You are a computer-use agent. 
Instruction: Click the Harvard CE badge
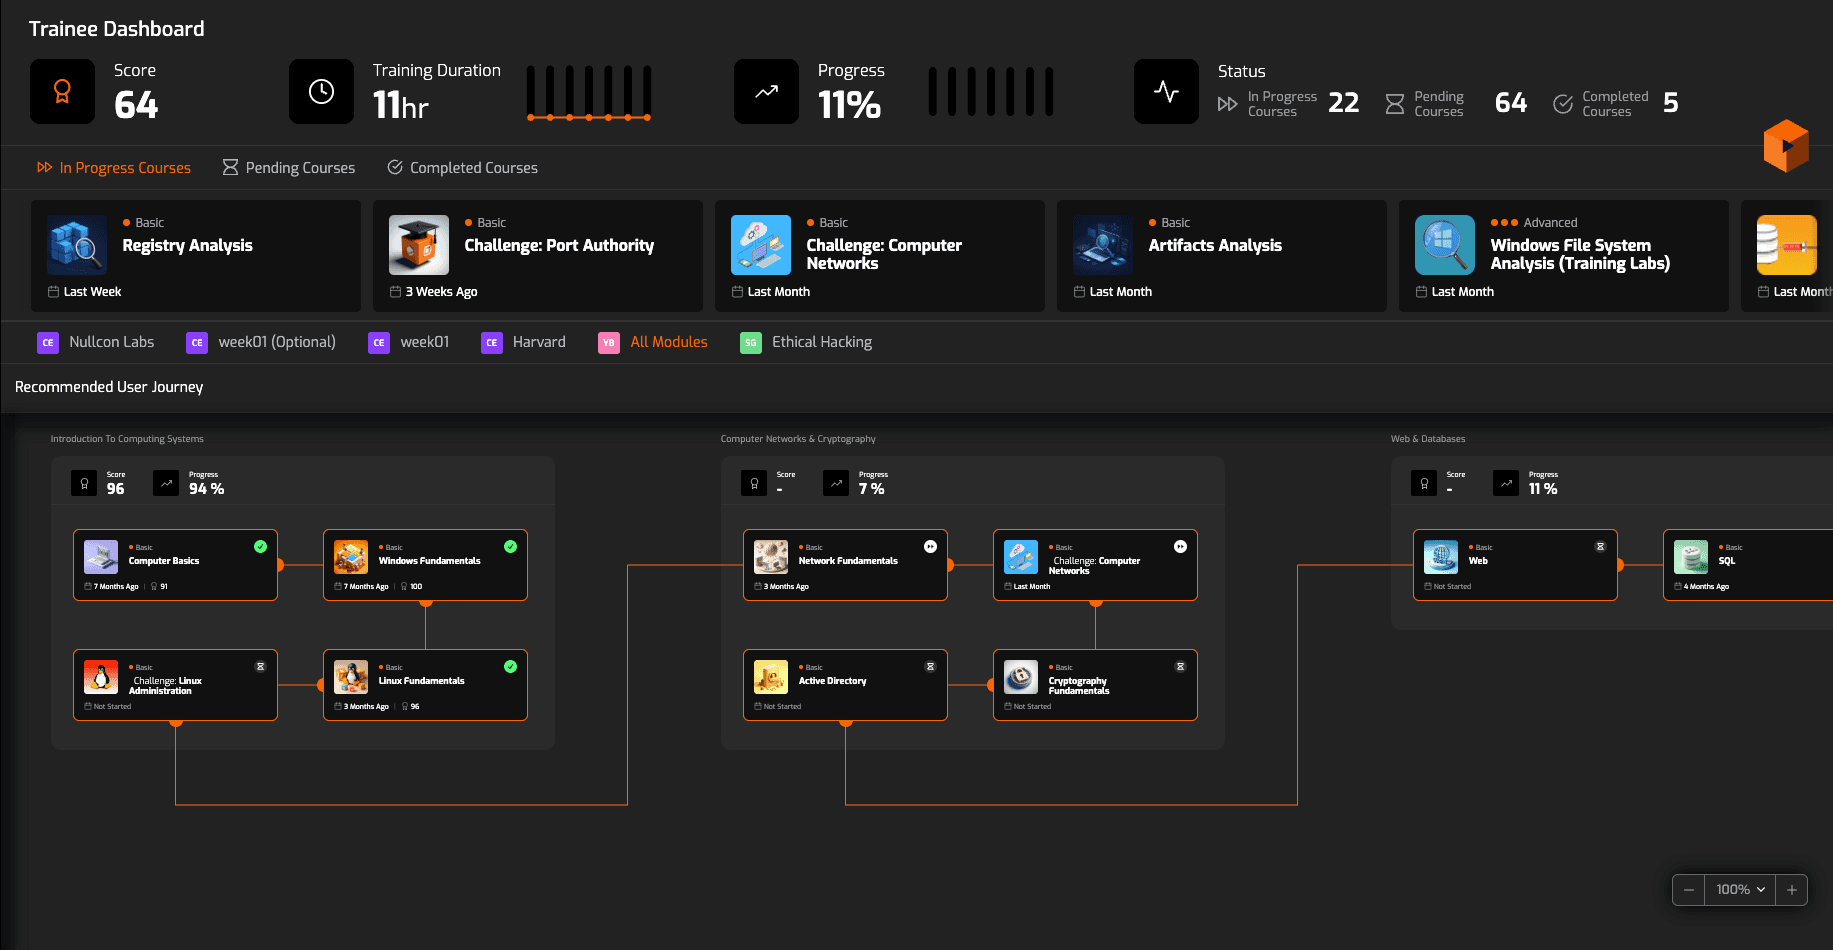click(x=492, y=343)
